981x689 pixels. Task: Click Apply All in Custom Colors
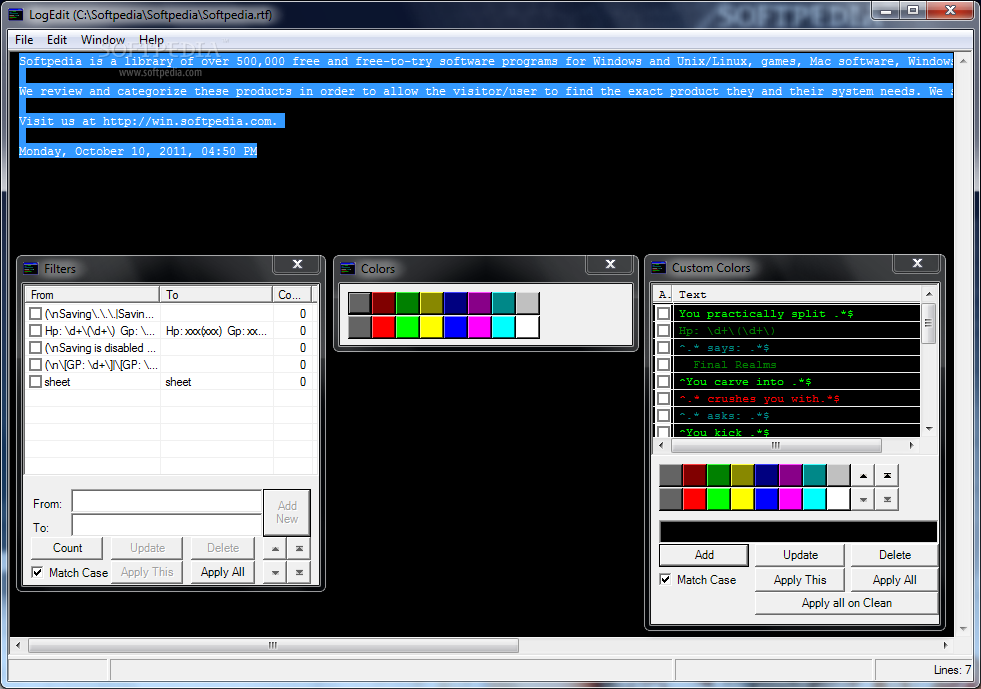(895, 580)
